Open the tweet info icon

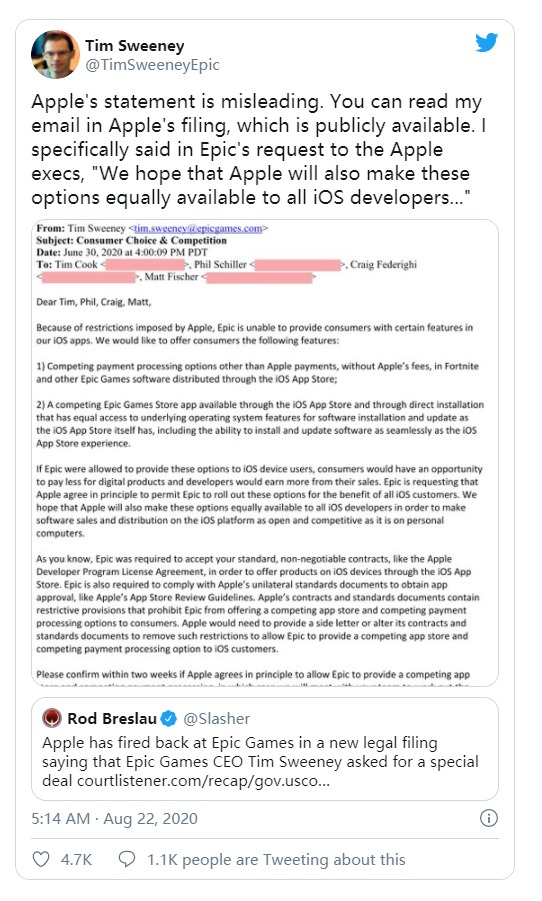[489, 818]
